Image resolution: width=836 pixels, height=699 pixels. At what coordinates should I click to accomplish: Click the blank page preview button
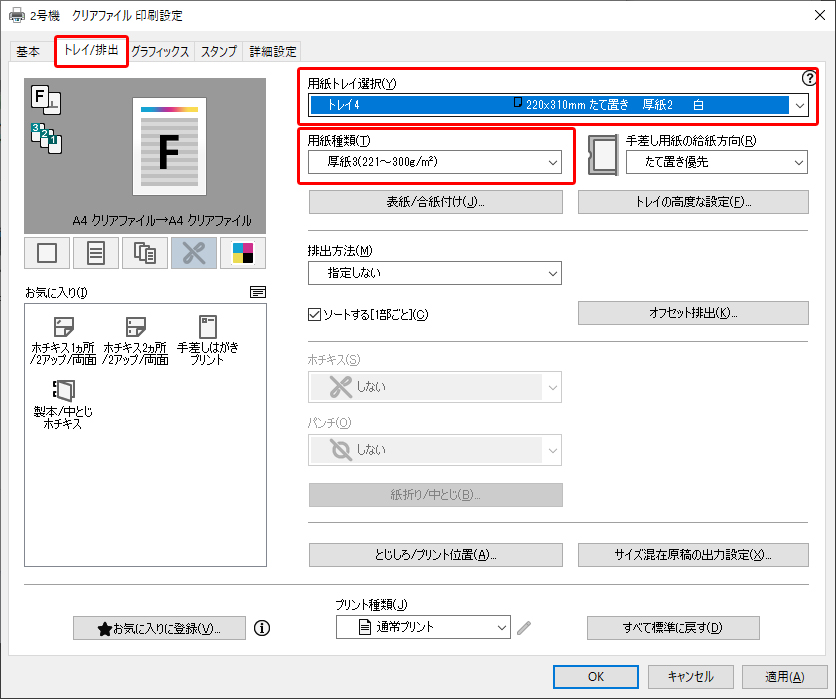click(x=47, y=253)
